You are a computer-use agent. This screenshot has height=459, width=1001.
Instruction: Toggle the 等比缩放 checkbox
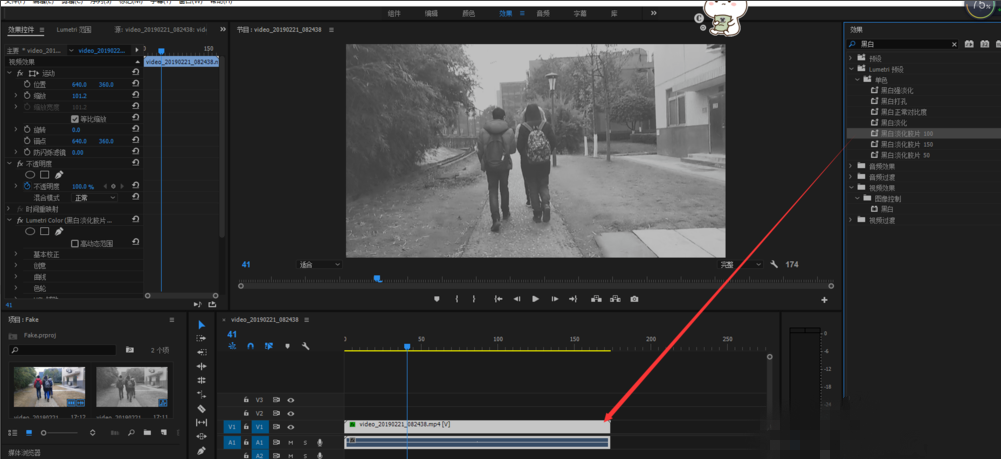pyautogui.click(x=75, y=119)
